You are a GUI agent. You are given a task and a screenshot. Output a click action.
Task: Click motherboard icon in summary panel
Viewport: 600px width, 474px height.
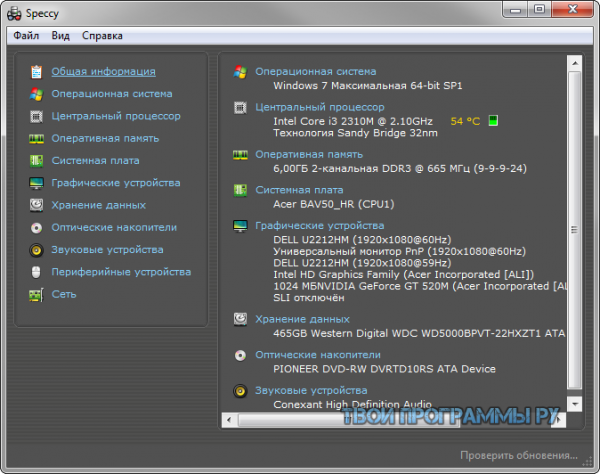click(x=240, y=190)
